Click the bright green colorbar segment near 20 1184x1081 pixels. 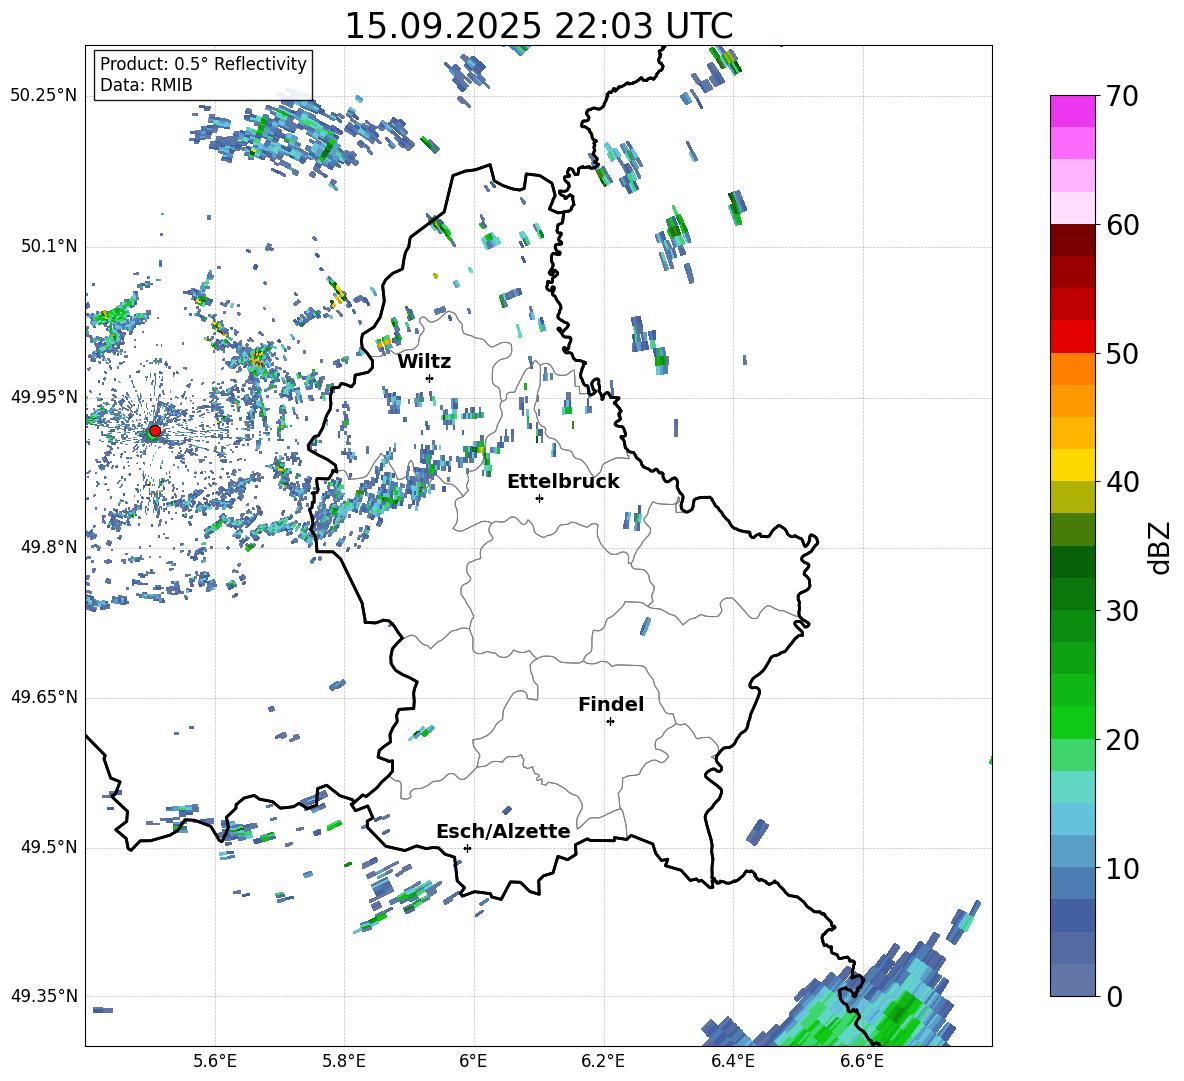click(1073, 722)
